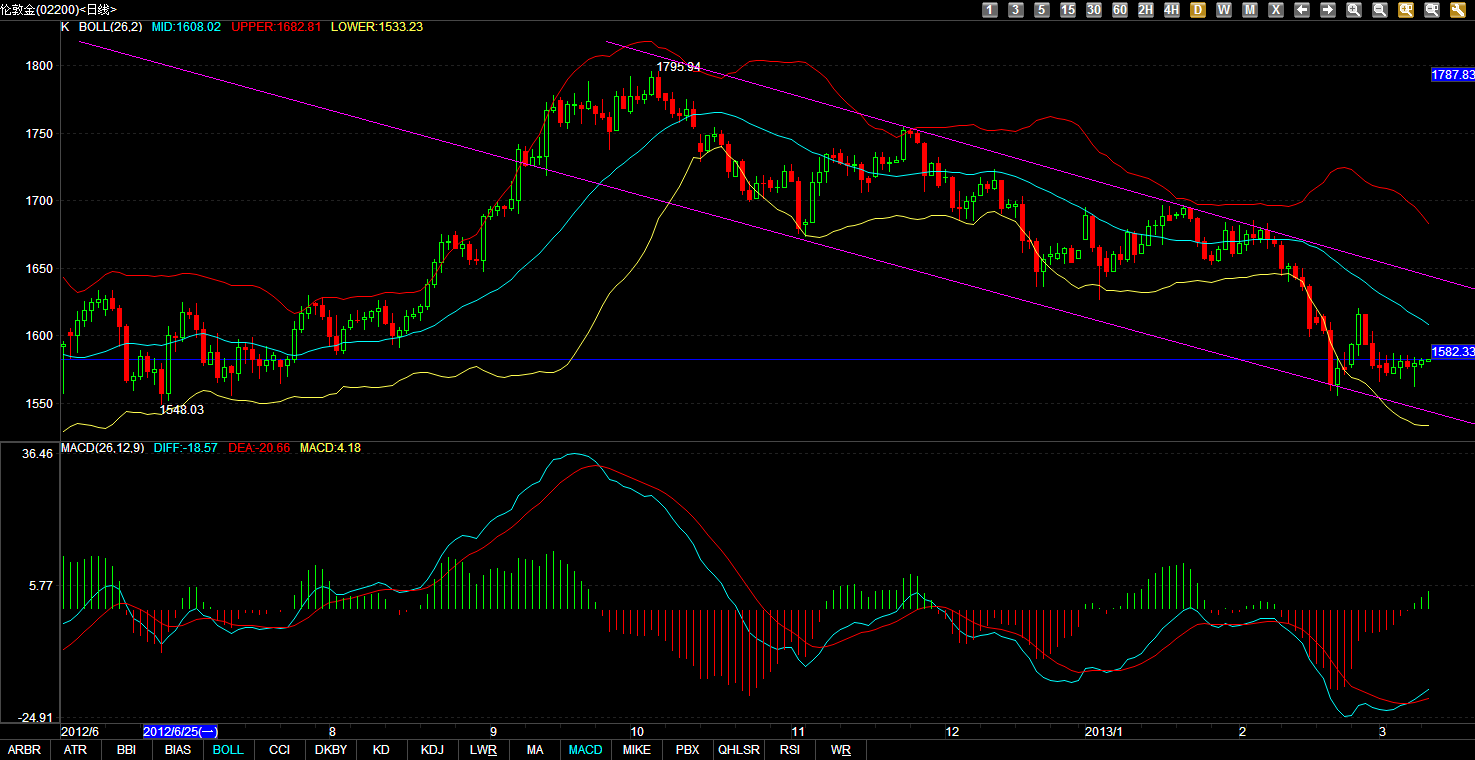The height and width of the screenshot is (760, 1475).
Task: Click the 1548.03 low price label
Action: (x=182, y=410)
